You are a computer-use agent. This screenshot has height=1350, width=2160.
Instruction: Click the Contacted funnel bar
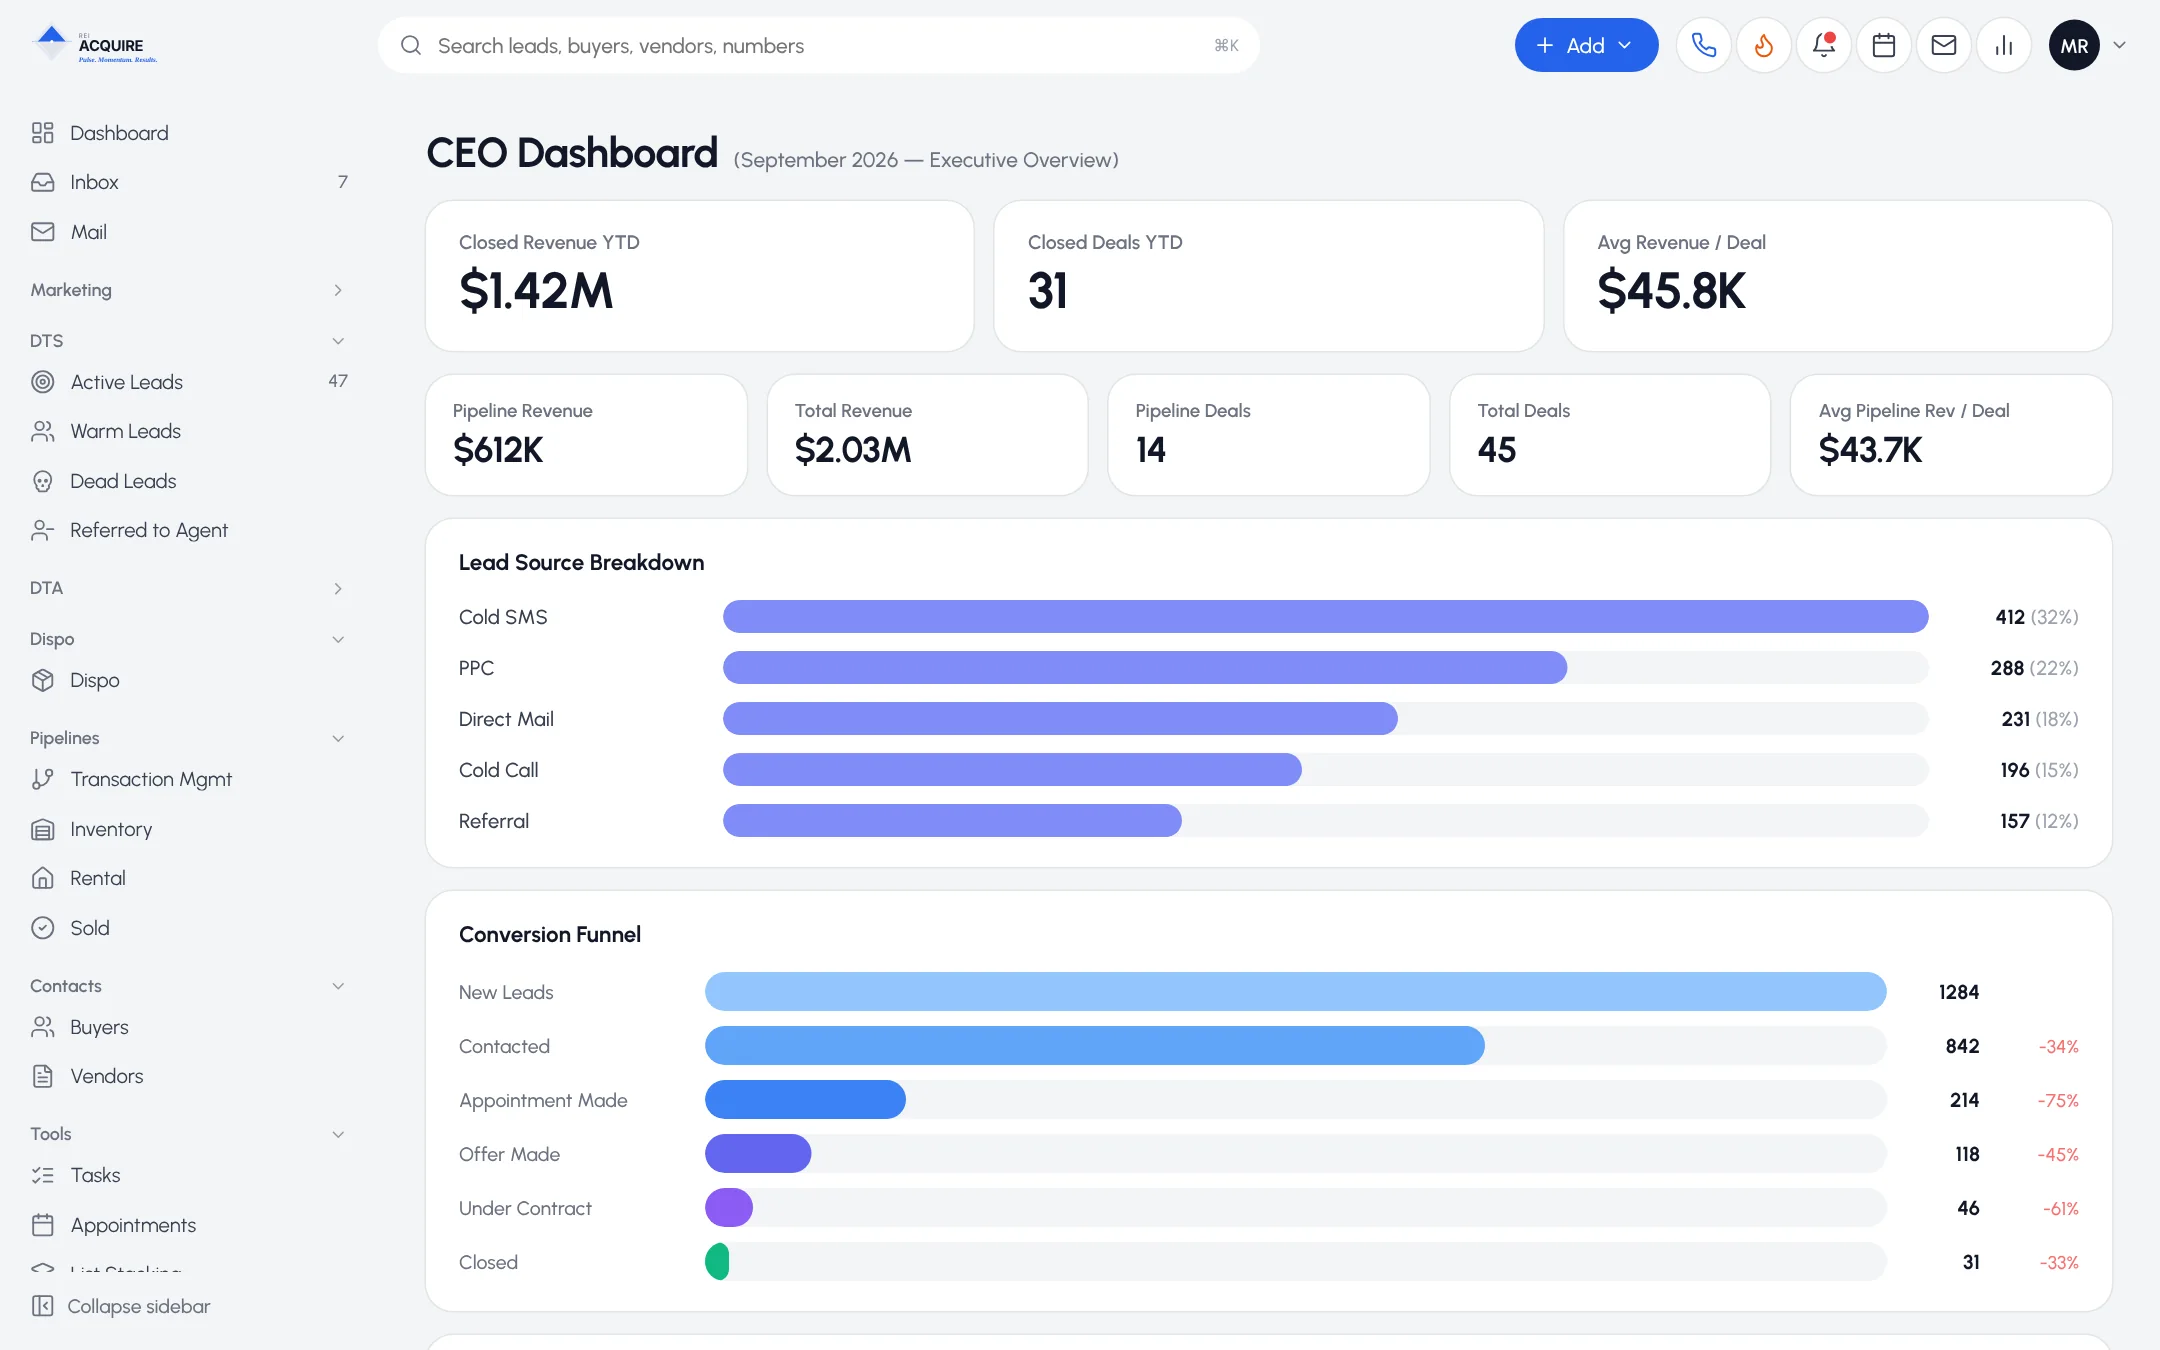tap(1094, 1046)
